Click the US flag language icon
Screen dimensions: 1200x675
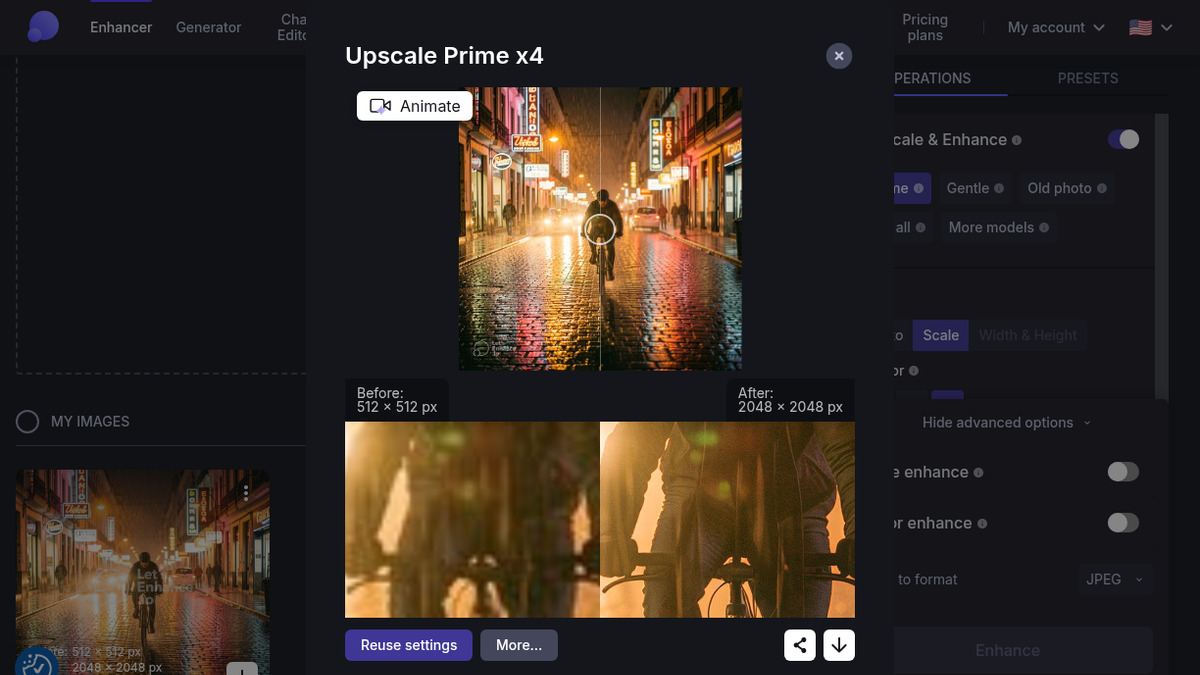1140,27
